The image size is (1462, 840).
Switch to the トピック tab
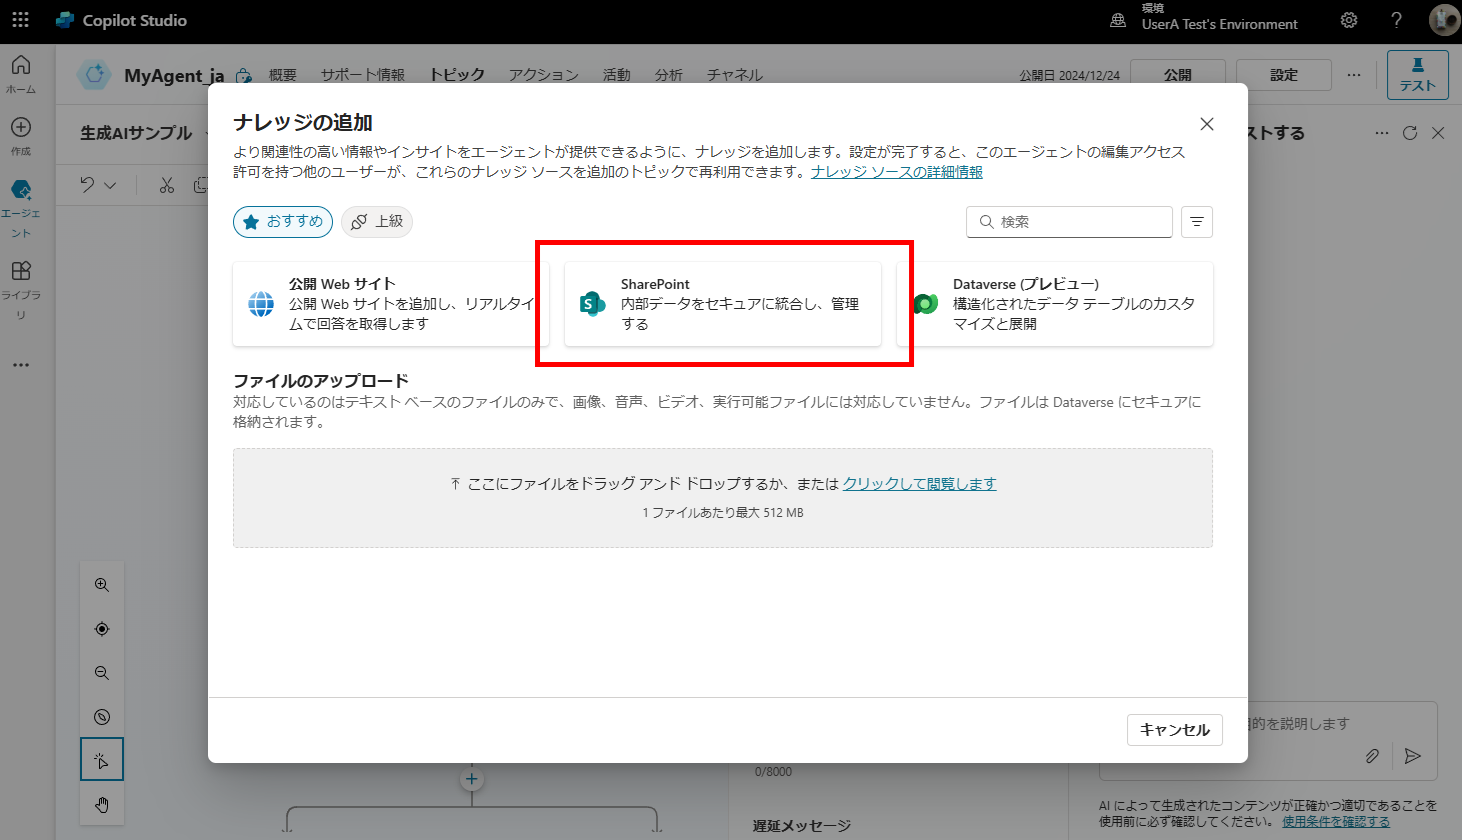tap(457, 75)
